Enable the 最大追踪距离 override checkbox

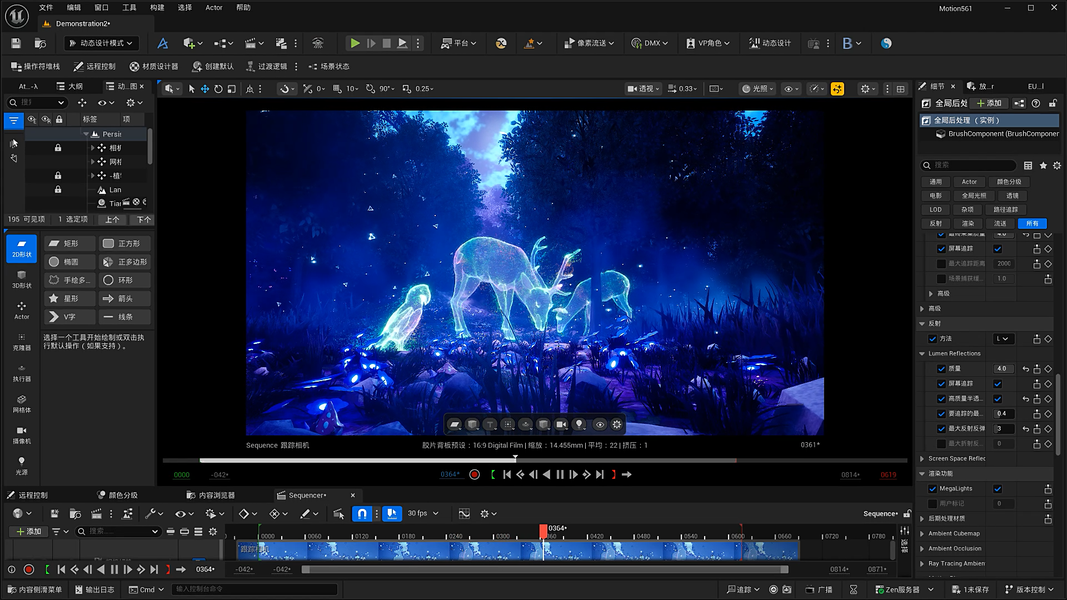coord(941,263)
